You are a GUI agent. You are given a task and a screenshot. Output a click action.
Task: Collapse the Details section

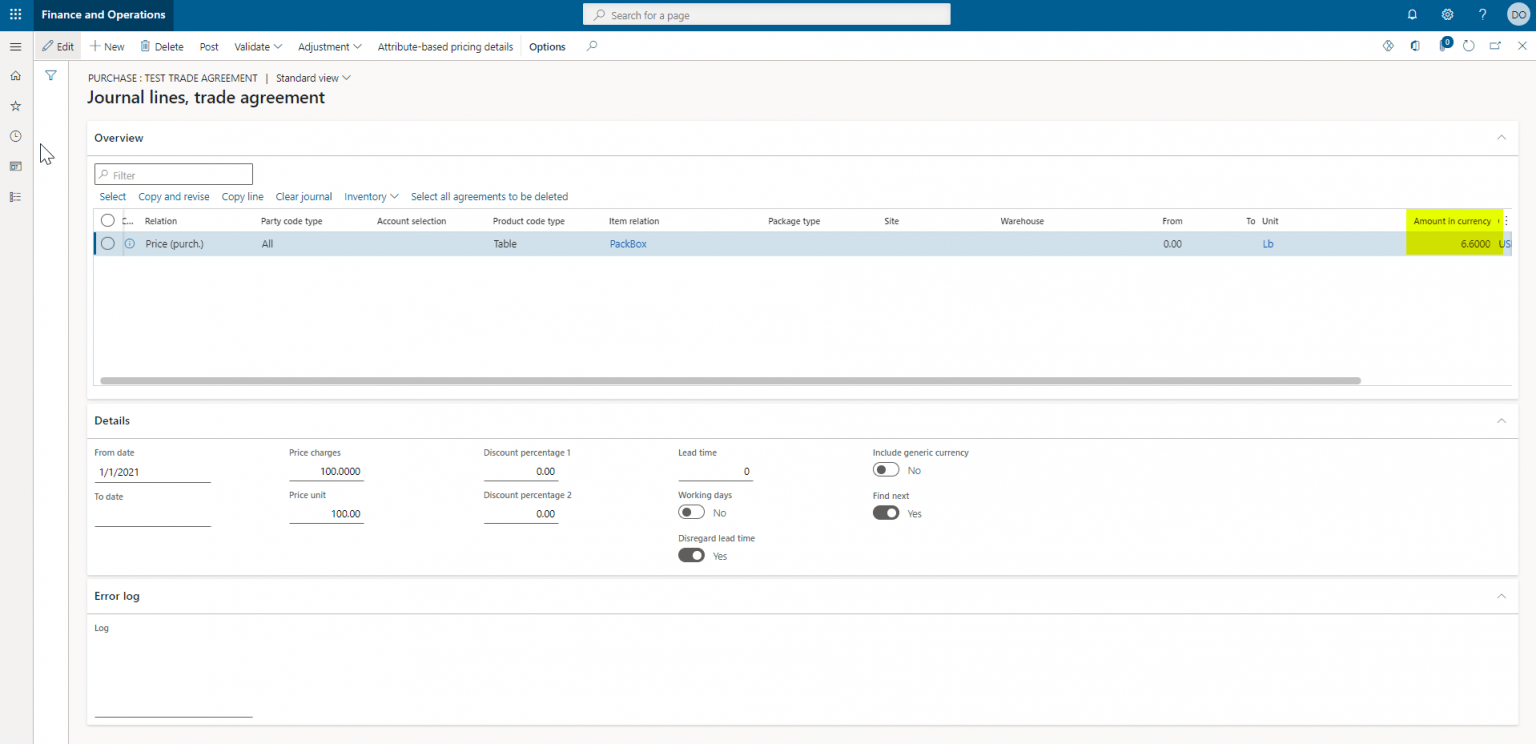1501,420
